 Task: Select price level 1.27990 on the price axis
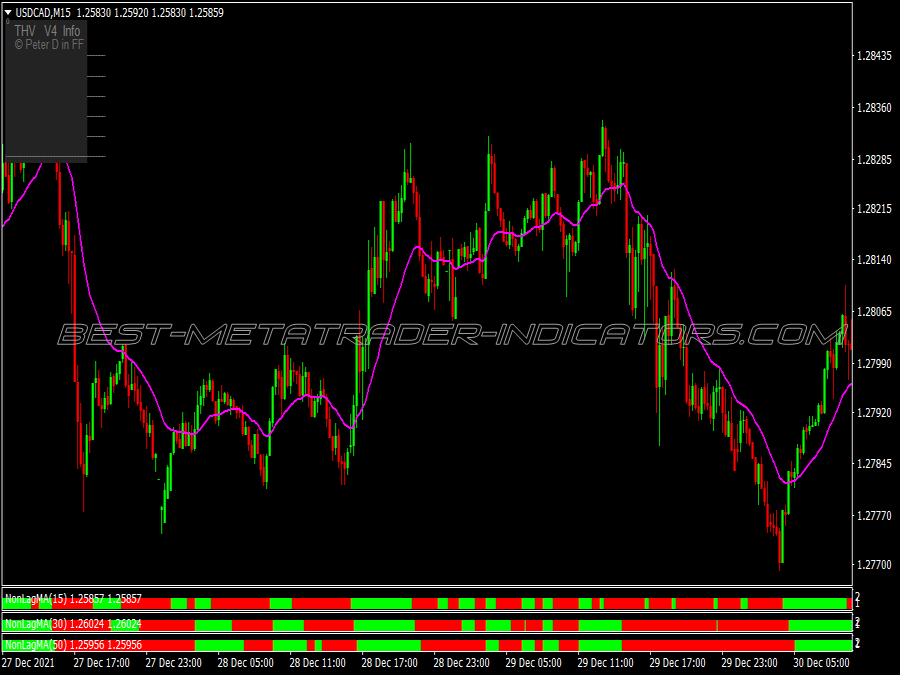point(874,363)
